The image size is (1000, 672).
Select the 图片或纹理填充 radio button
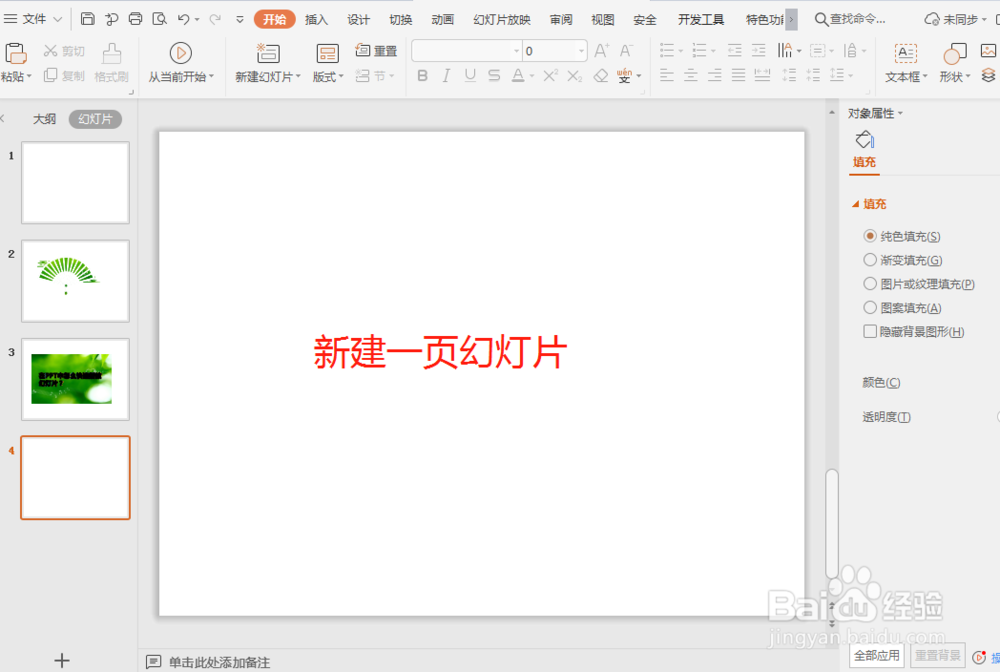[x=869, y=283]
